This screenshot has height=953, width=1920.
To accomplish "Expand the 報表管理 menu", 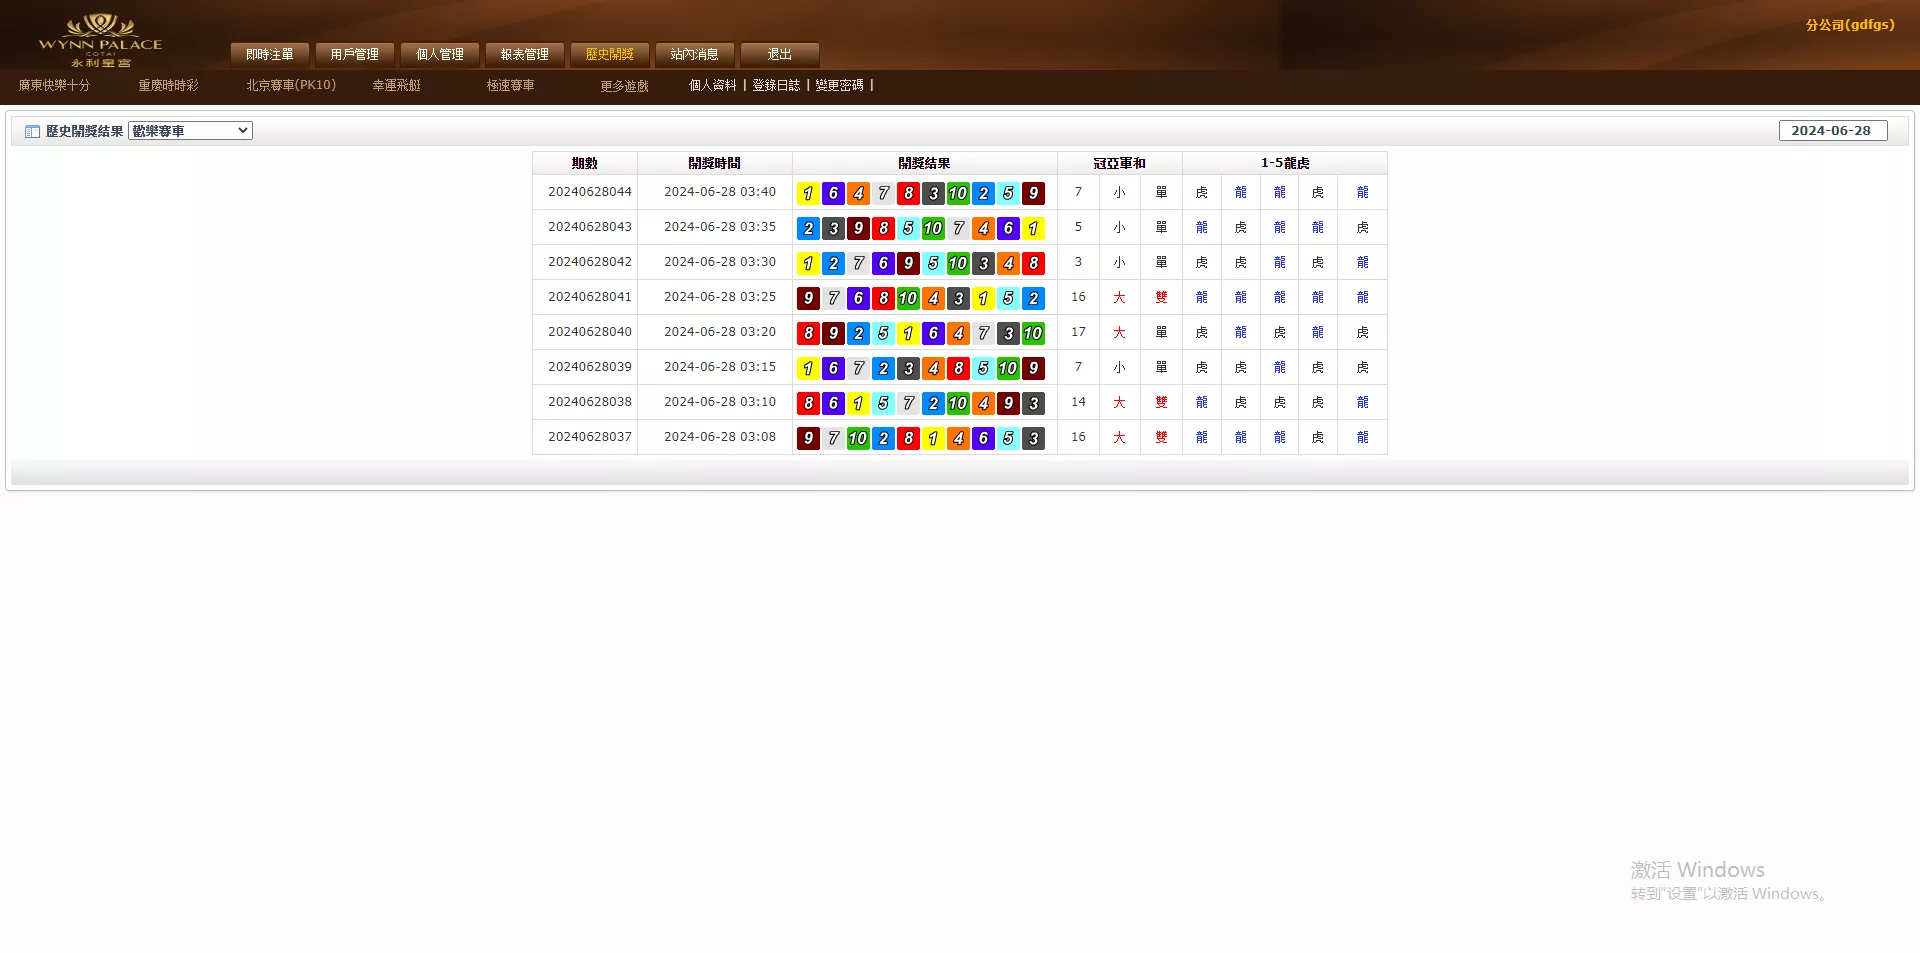I will pyautogui.click(x=523, y=54).
